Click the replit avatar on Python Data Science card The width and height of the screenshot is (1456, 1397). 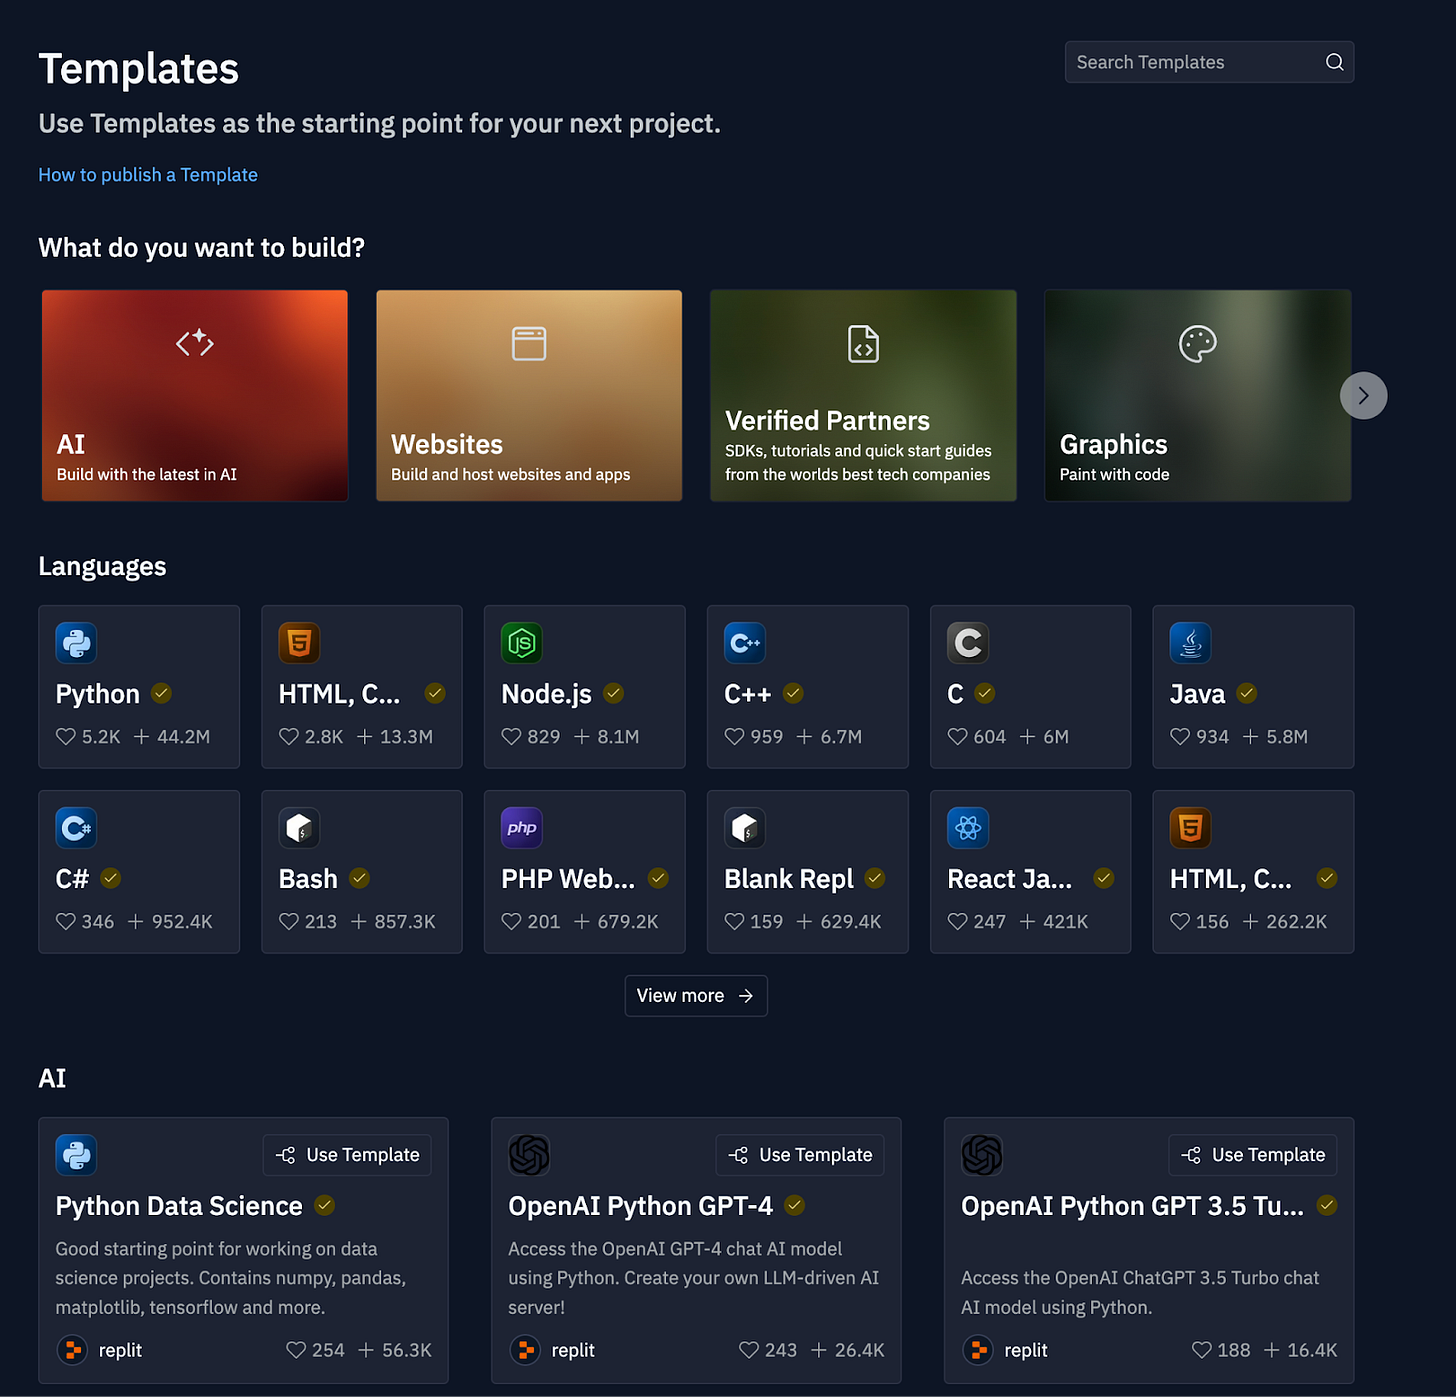pyautogui.click(x=72, y=1350)
